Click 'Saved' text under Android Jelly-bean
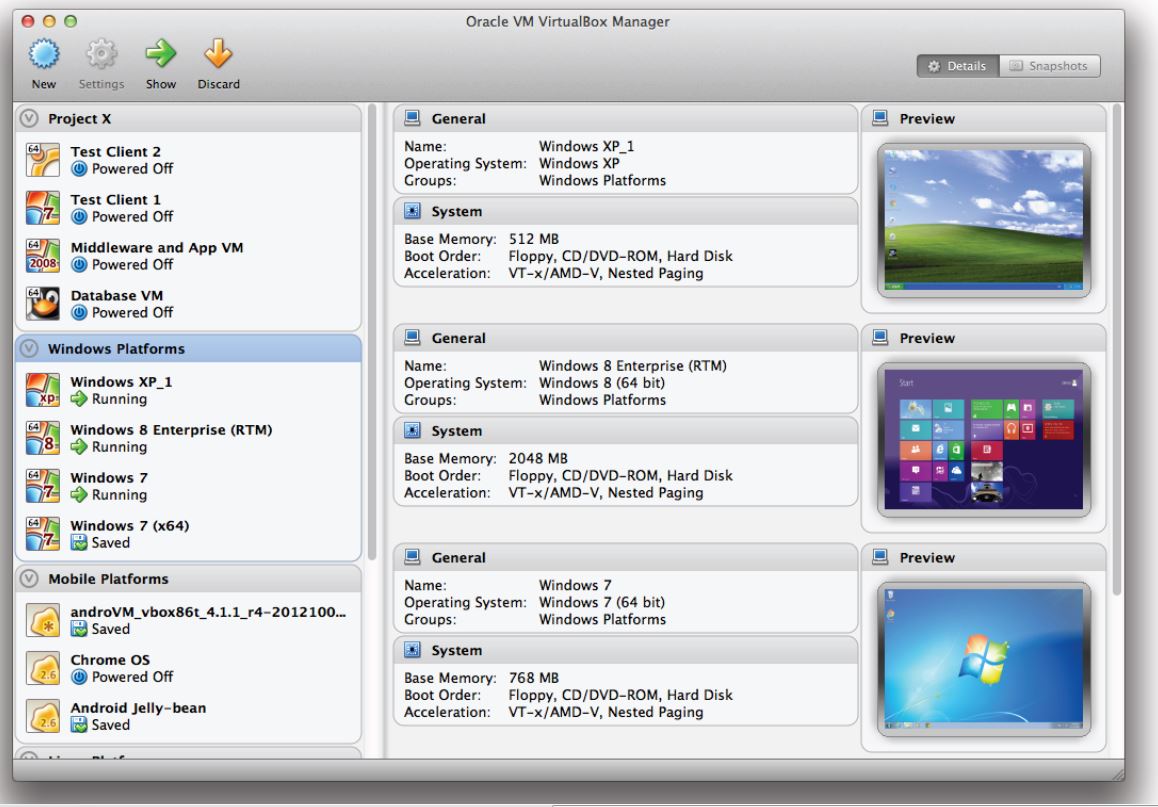 point(111,725)
